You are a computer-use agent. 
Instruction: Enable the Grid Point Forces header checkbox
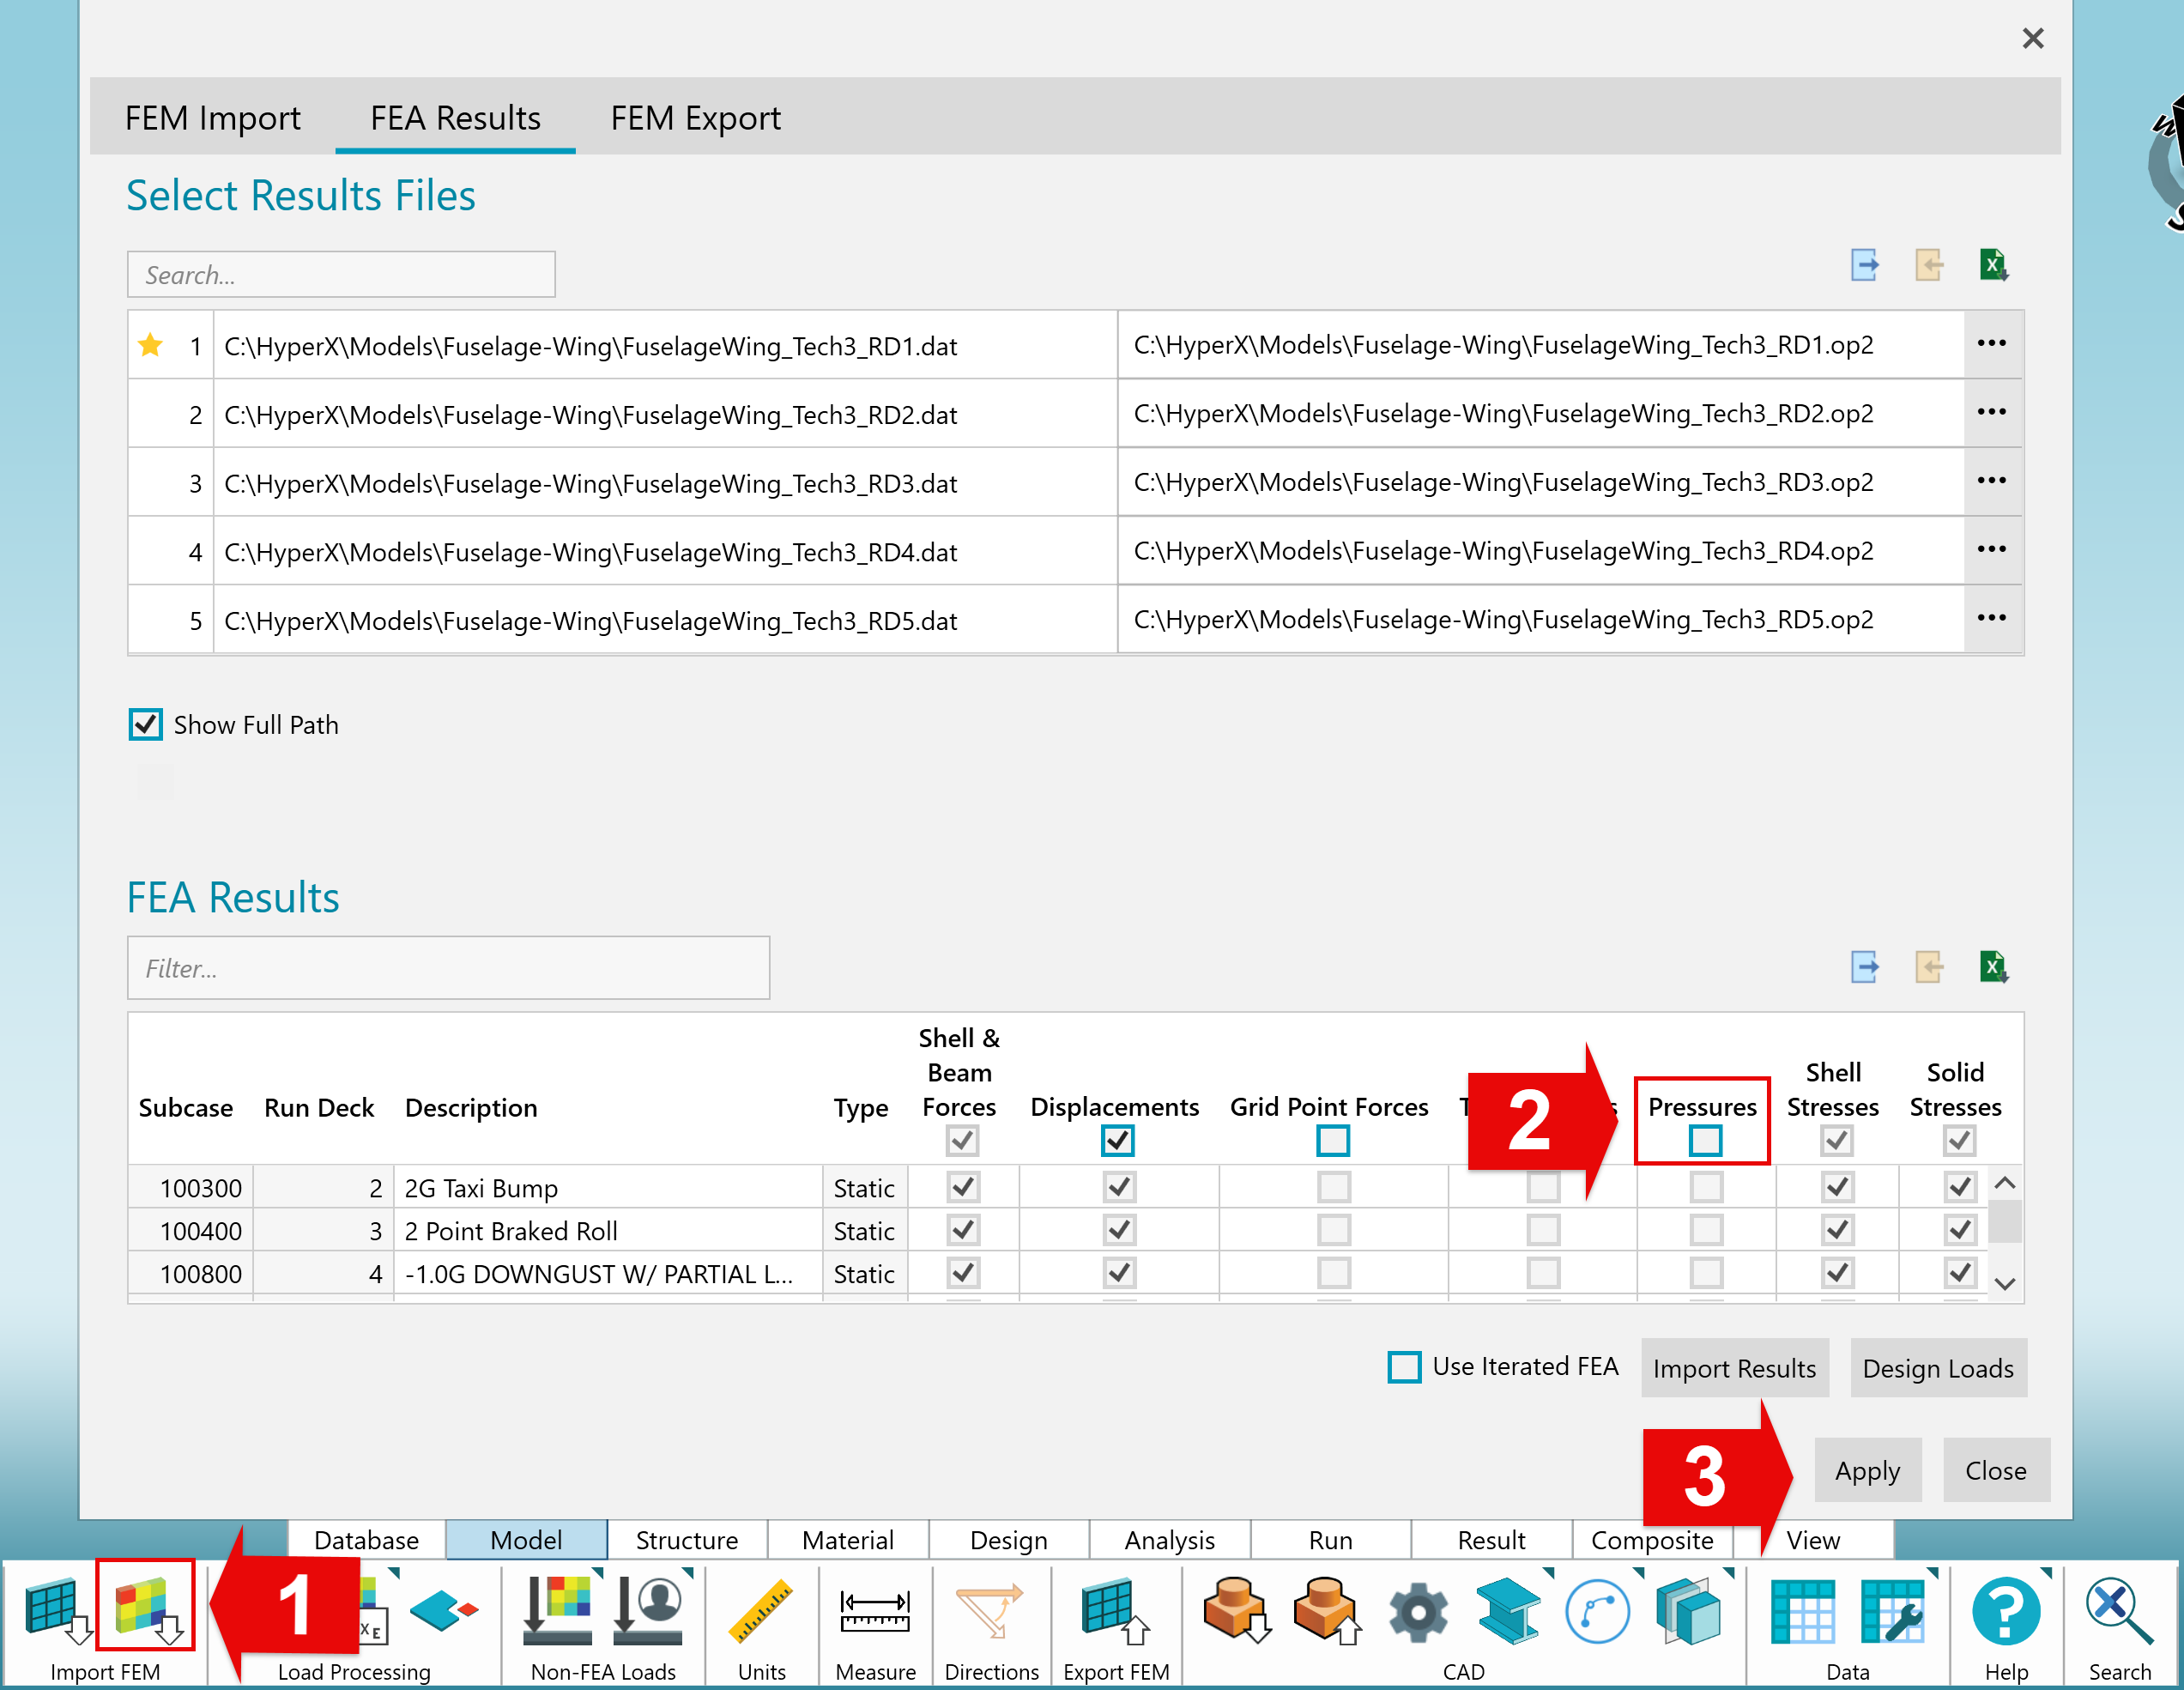click(1333, 1140)
